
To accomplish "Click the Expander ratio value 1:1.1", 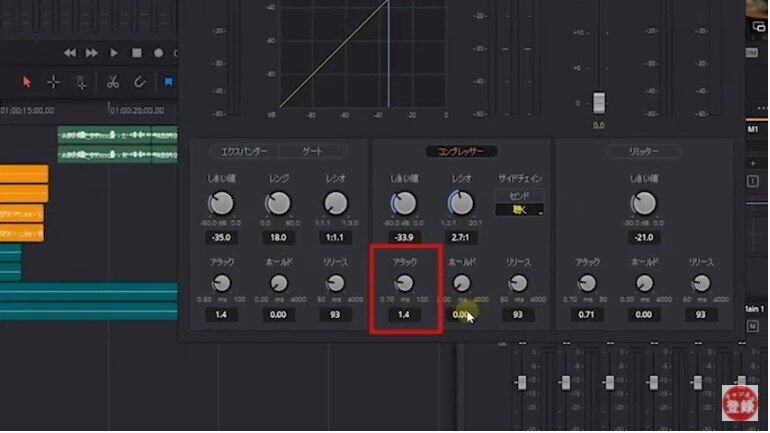I will (335, 237).
